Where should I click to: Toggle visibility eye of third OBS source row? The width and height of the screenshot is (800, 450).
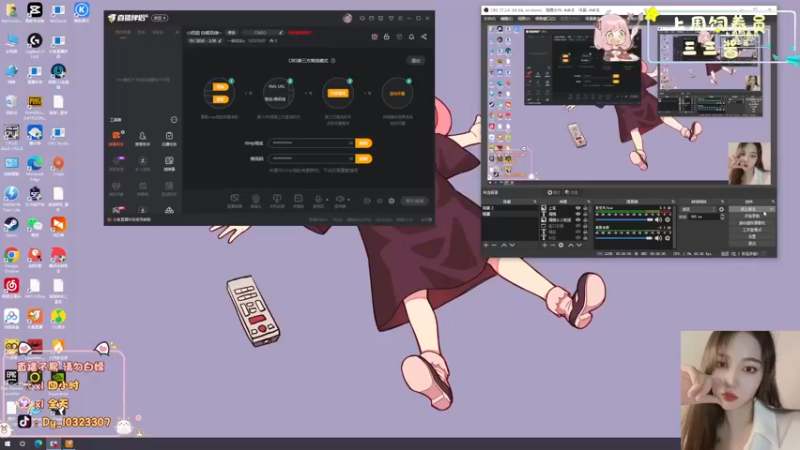(x=578, y=220)
